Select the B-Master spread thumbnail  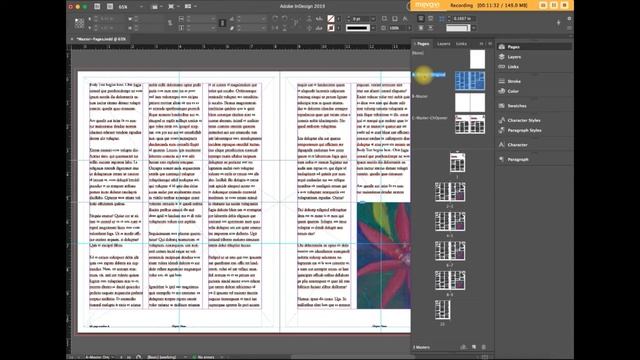click(470, 102)
